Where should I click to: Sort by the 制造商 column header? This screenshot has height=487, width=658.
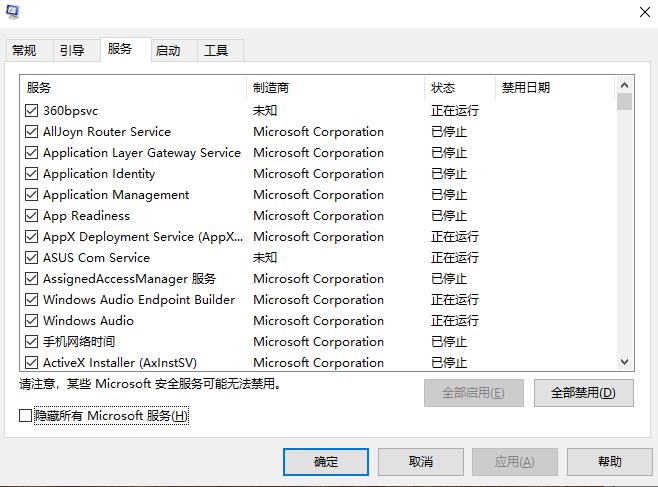(336, 88)
